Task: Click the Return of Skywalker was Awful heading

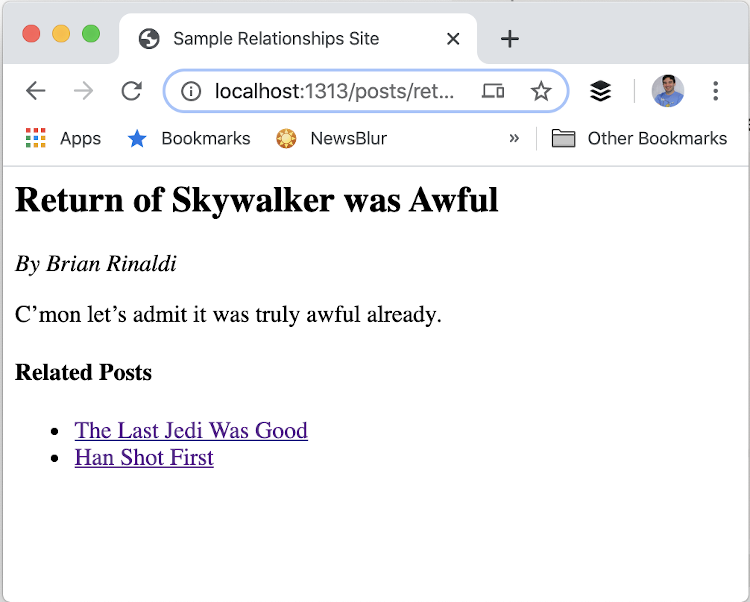Action: point(257,199)
